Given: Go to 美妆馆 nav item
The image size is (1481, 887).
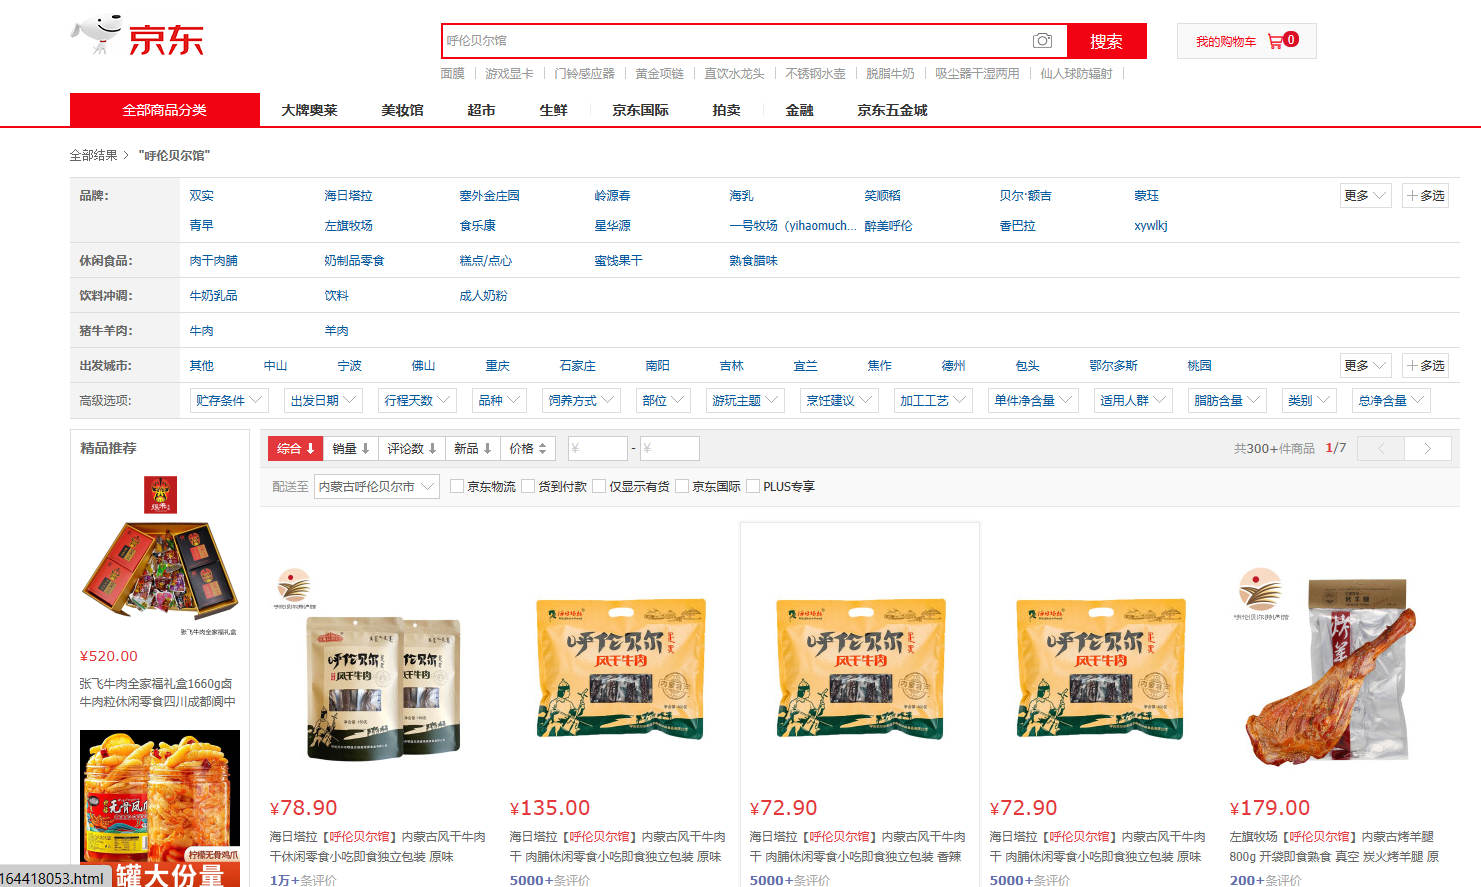Looking at the screenshot, I should click(x=402, y=110).
